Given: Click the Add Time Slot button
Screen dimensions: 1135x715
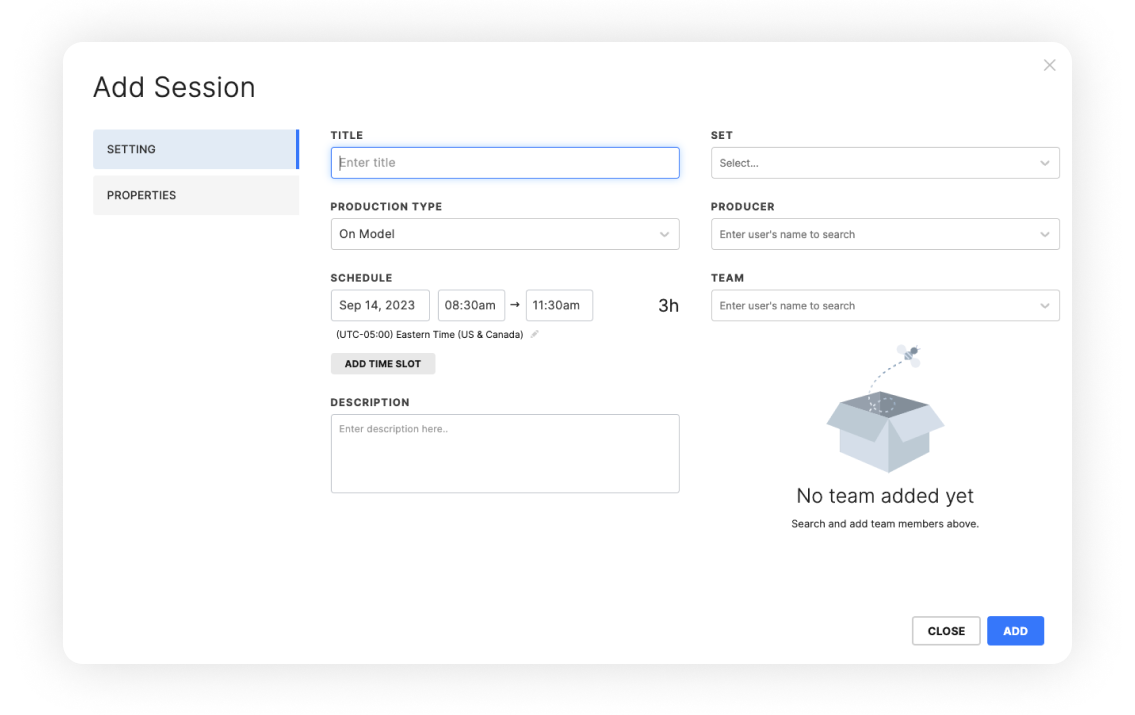Looking at the screenshot, I should 383,363.
